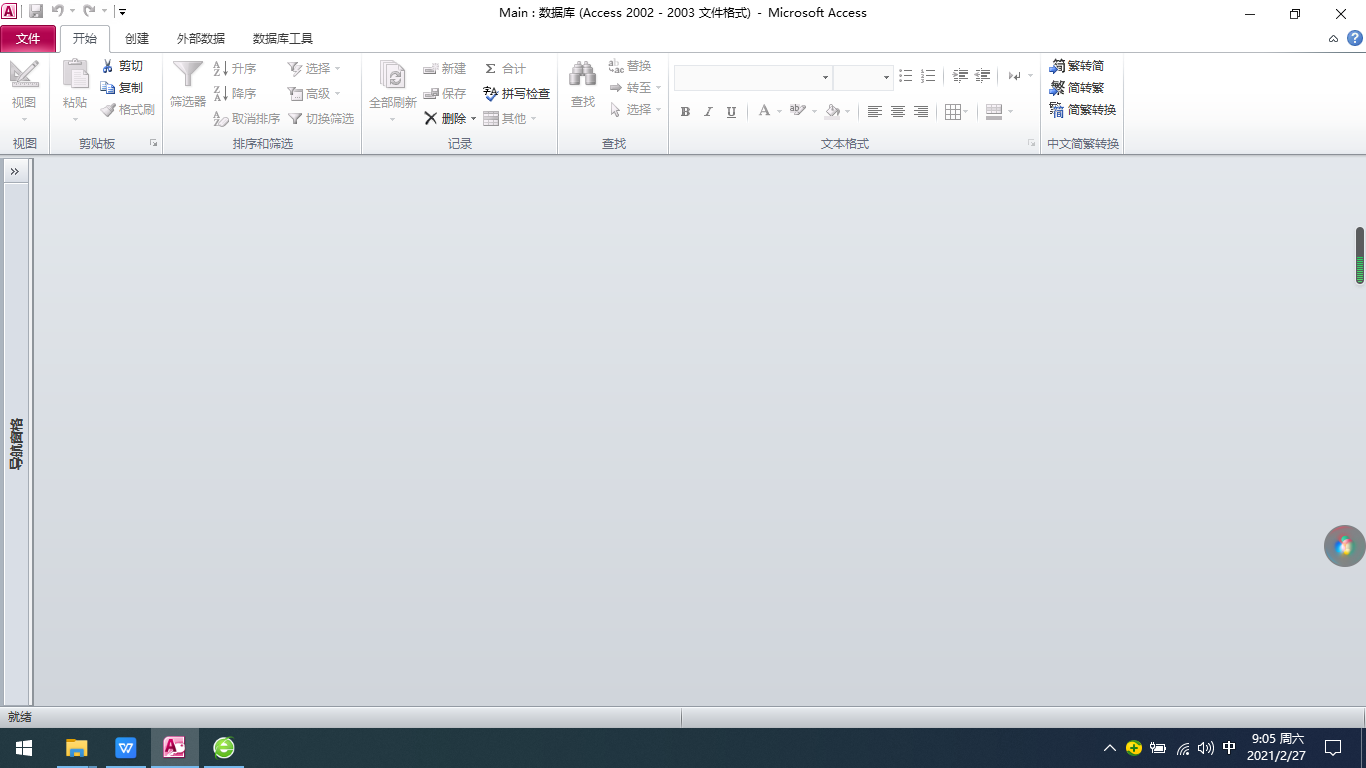The image size is (1366, 768).
Task: Click the background fill color bucket
Action: [x=832, y=112]
